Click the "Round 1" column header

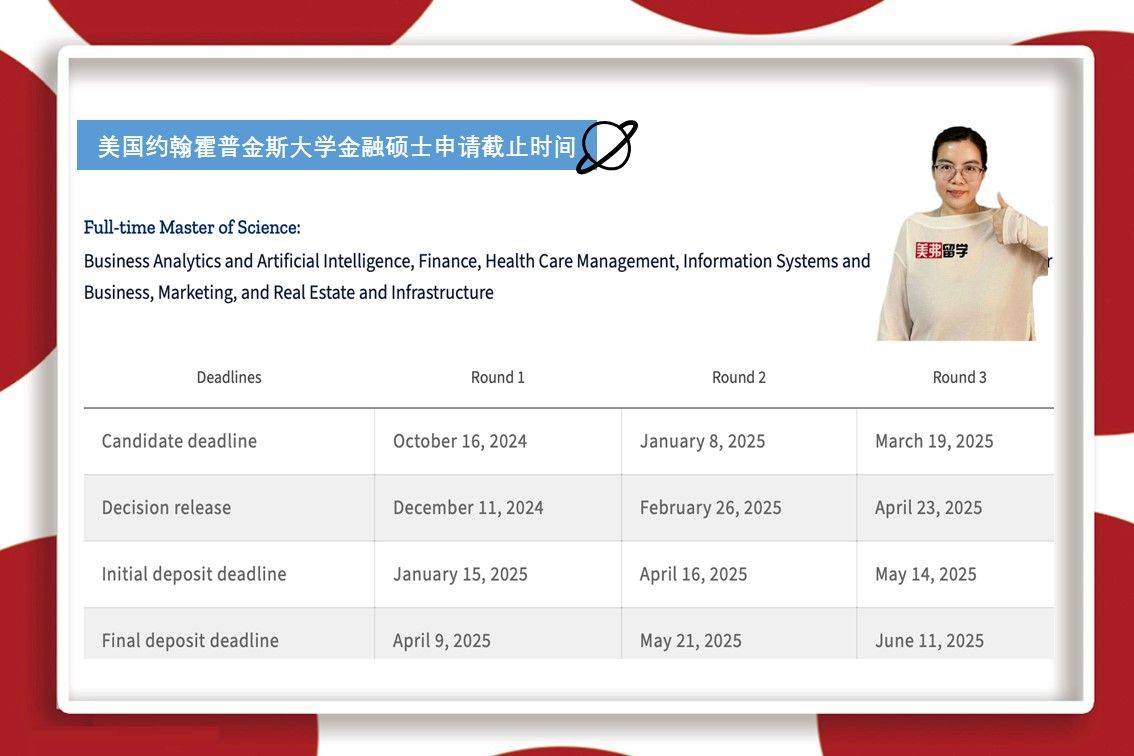(498, 377)
